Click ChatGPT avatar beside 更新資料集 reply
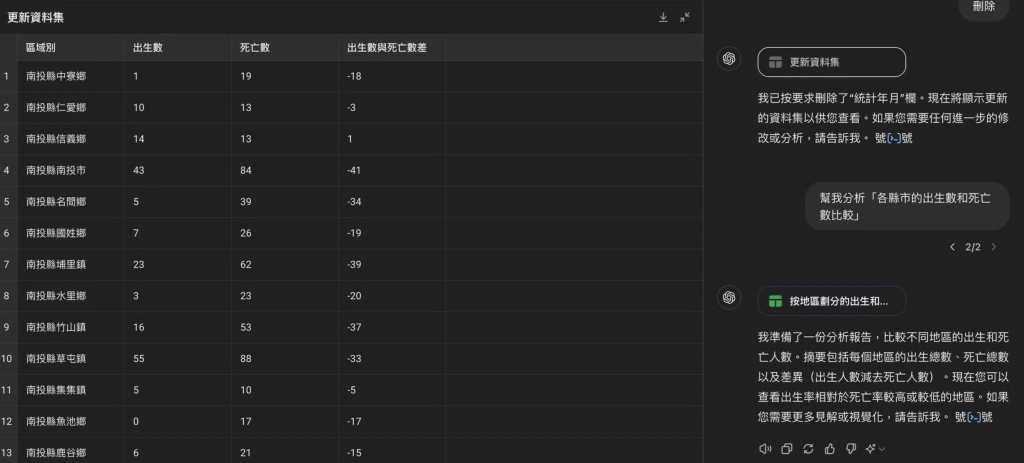Image resolution: width=1024 pixels, height=463 pixels. pos(729,59)
